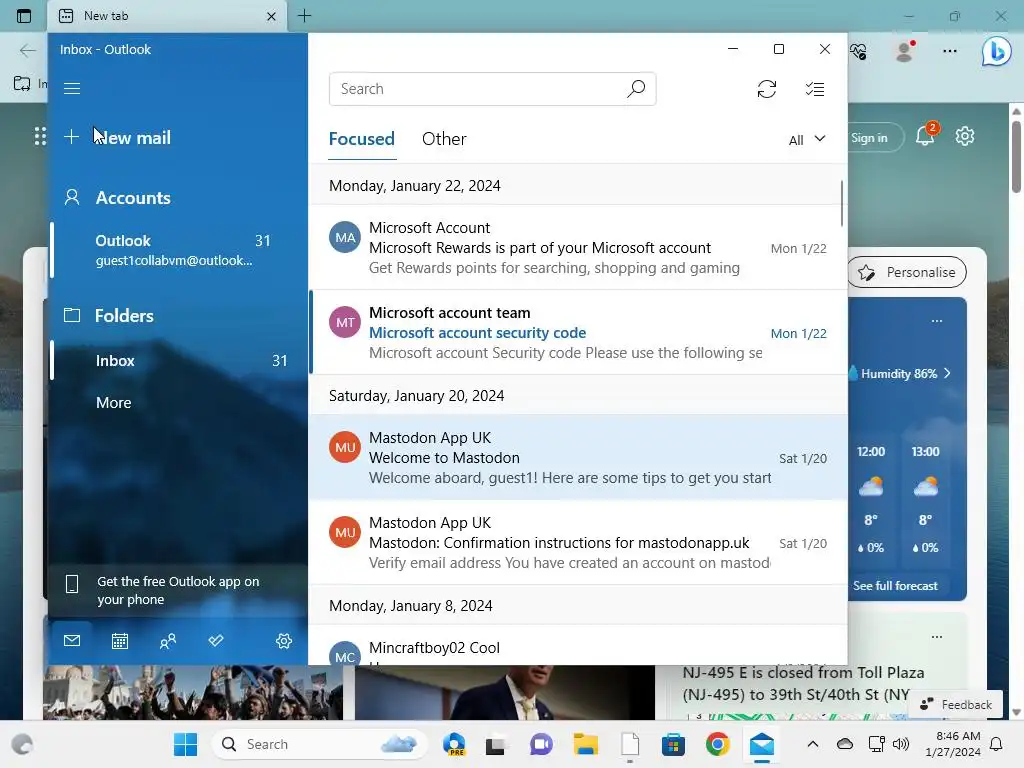Select the New tab browser tab
This screenshot has height=768, width=1024.
[x=166, y=16]
